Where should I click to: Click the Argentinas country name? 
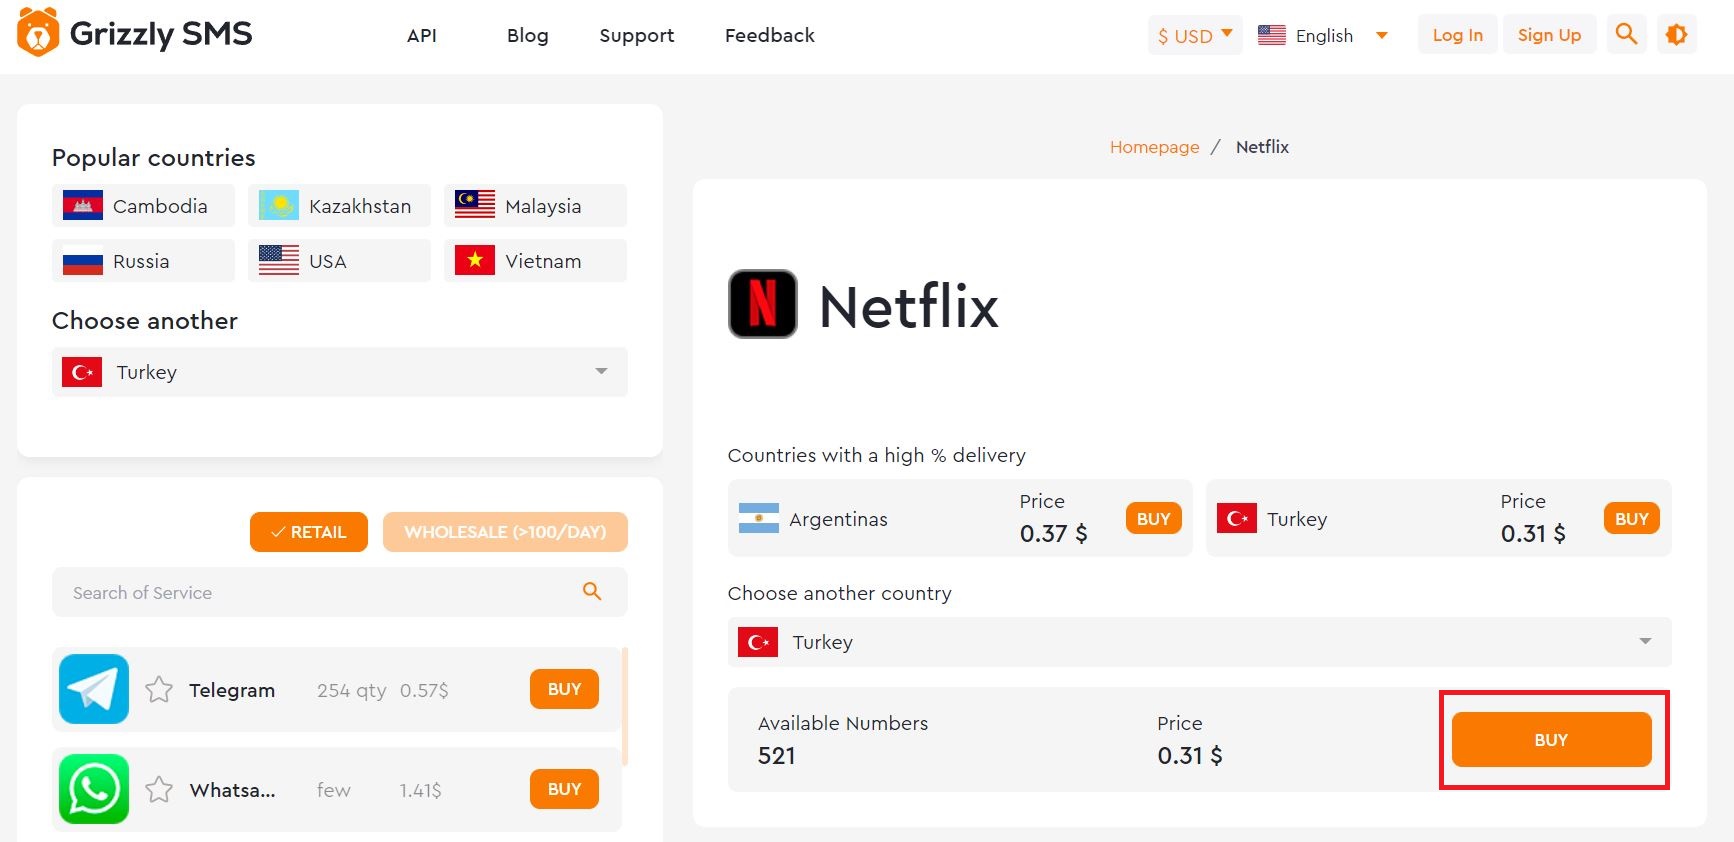(838, 519)
